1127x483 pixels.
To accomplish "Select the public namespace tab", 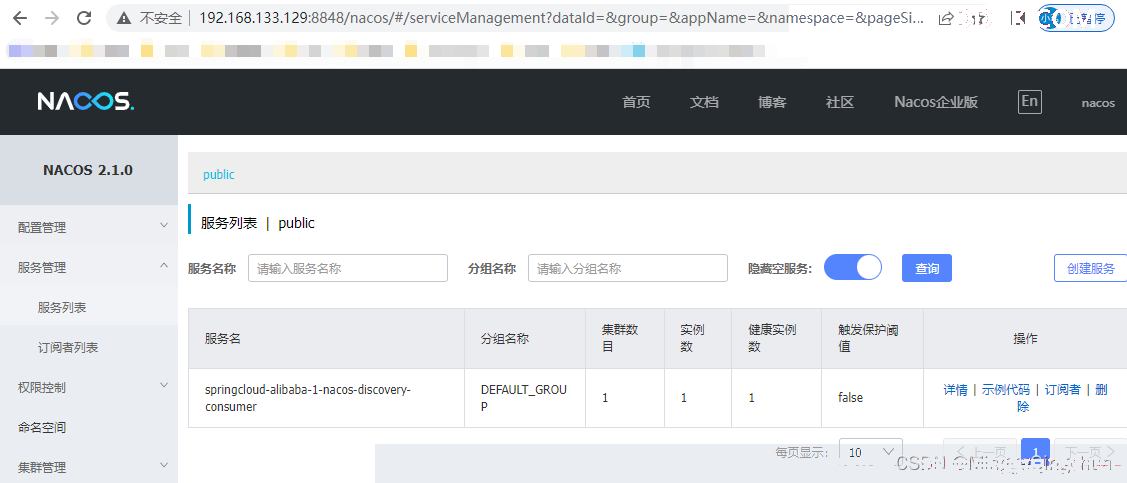I will (x=218, y=175).
